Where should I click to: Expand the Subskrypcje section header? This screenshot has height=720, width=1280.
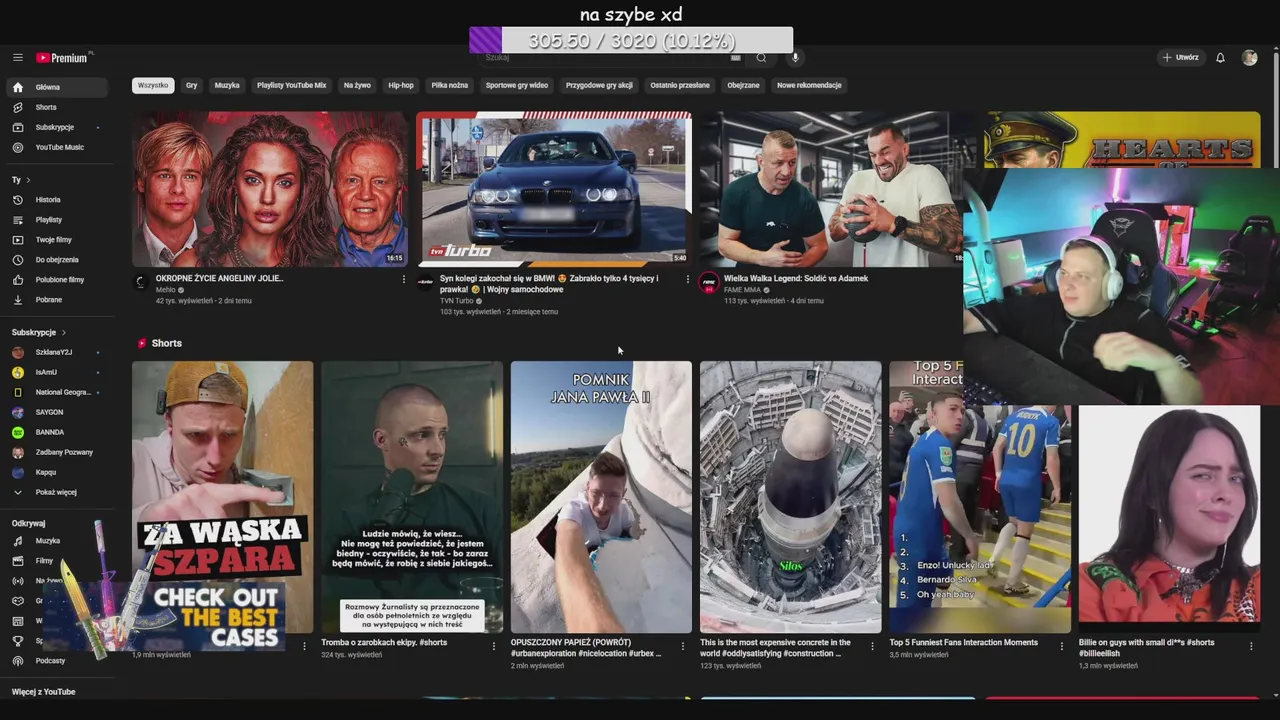pos(39,332)
